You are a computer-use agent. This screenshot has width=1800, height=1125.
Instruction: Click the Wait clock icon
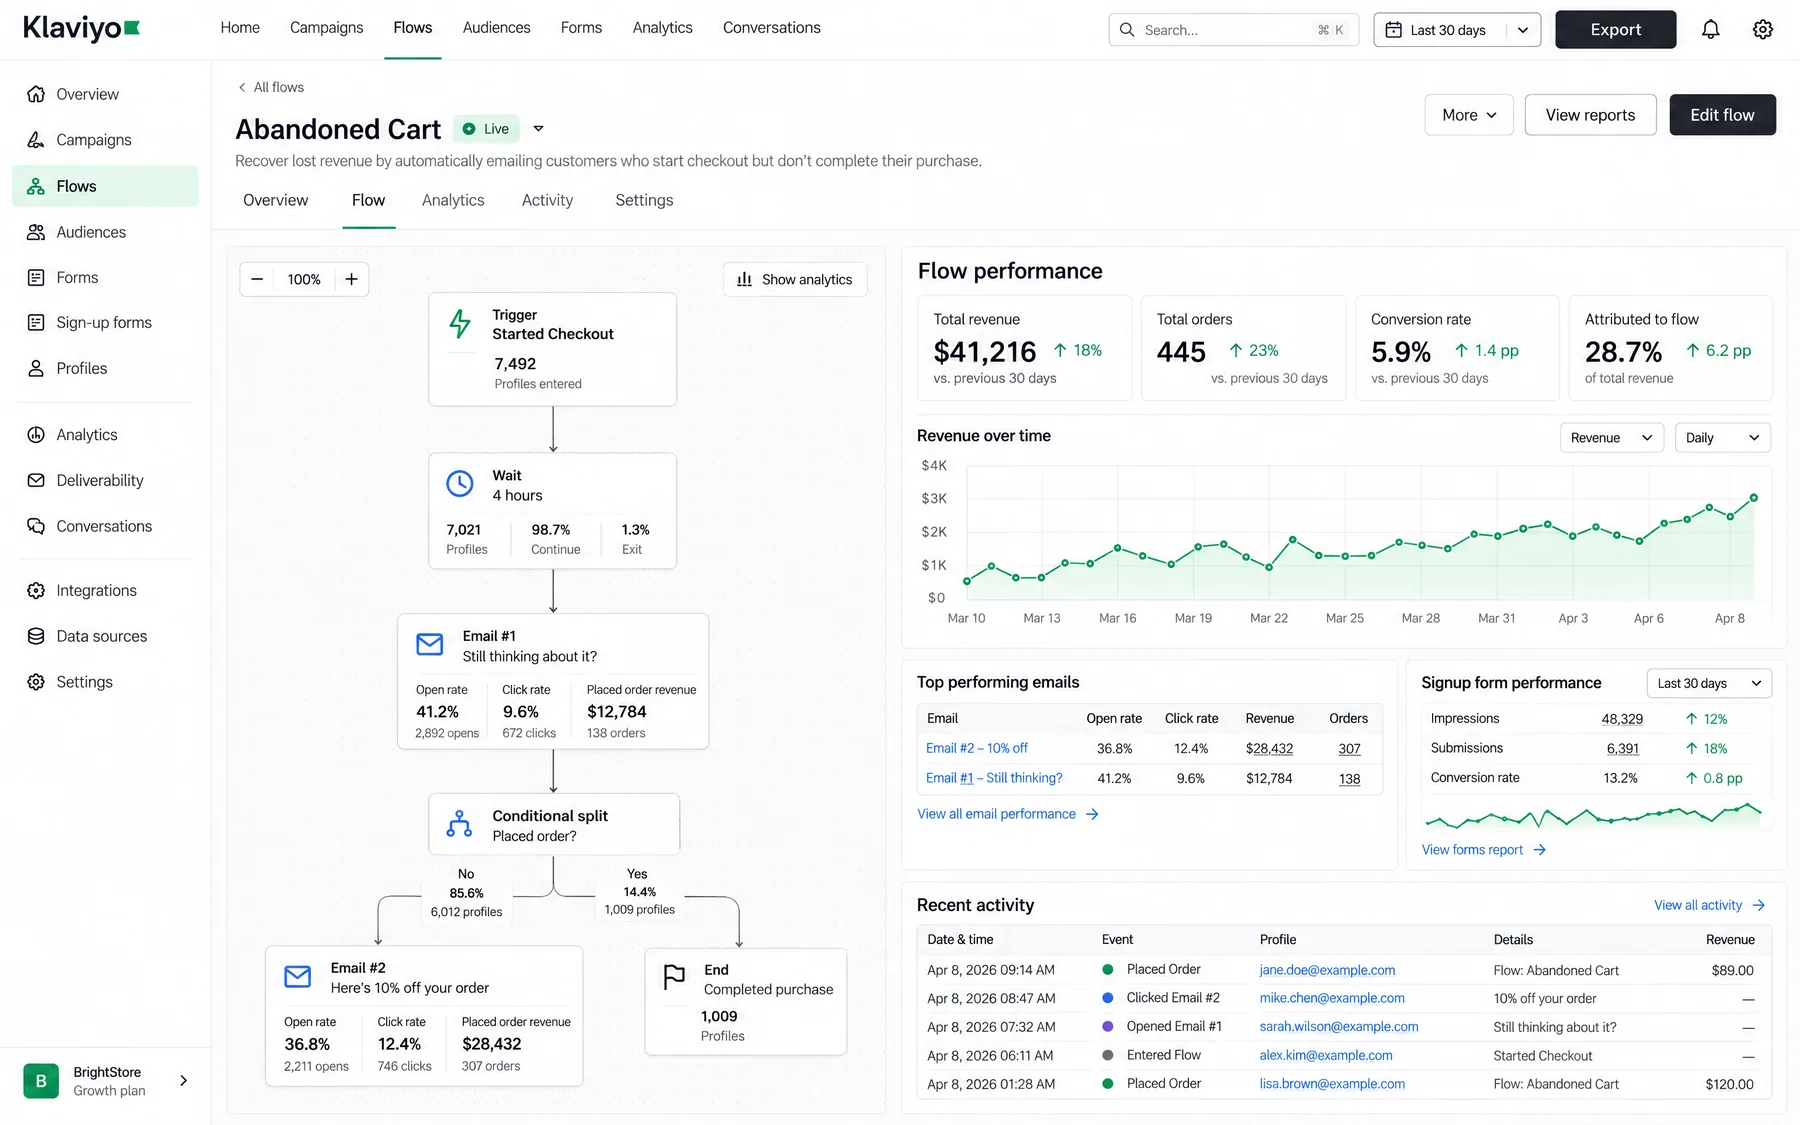460,484
